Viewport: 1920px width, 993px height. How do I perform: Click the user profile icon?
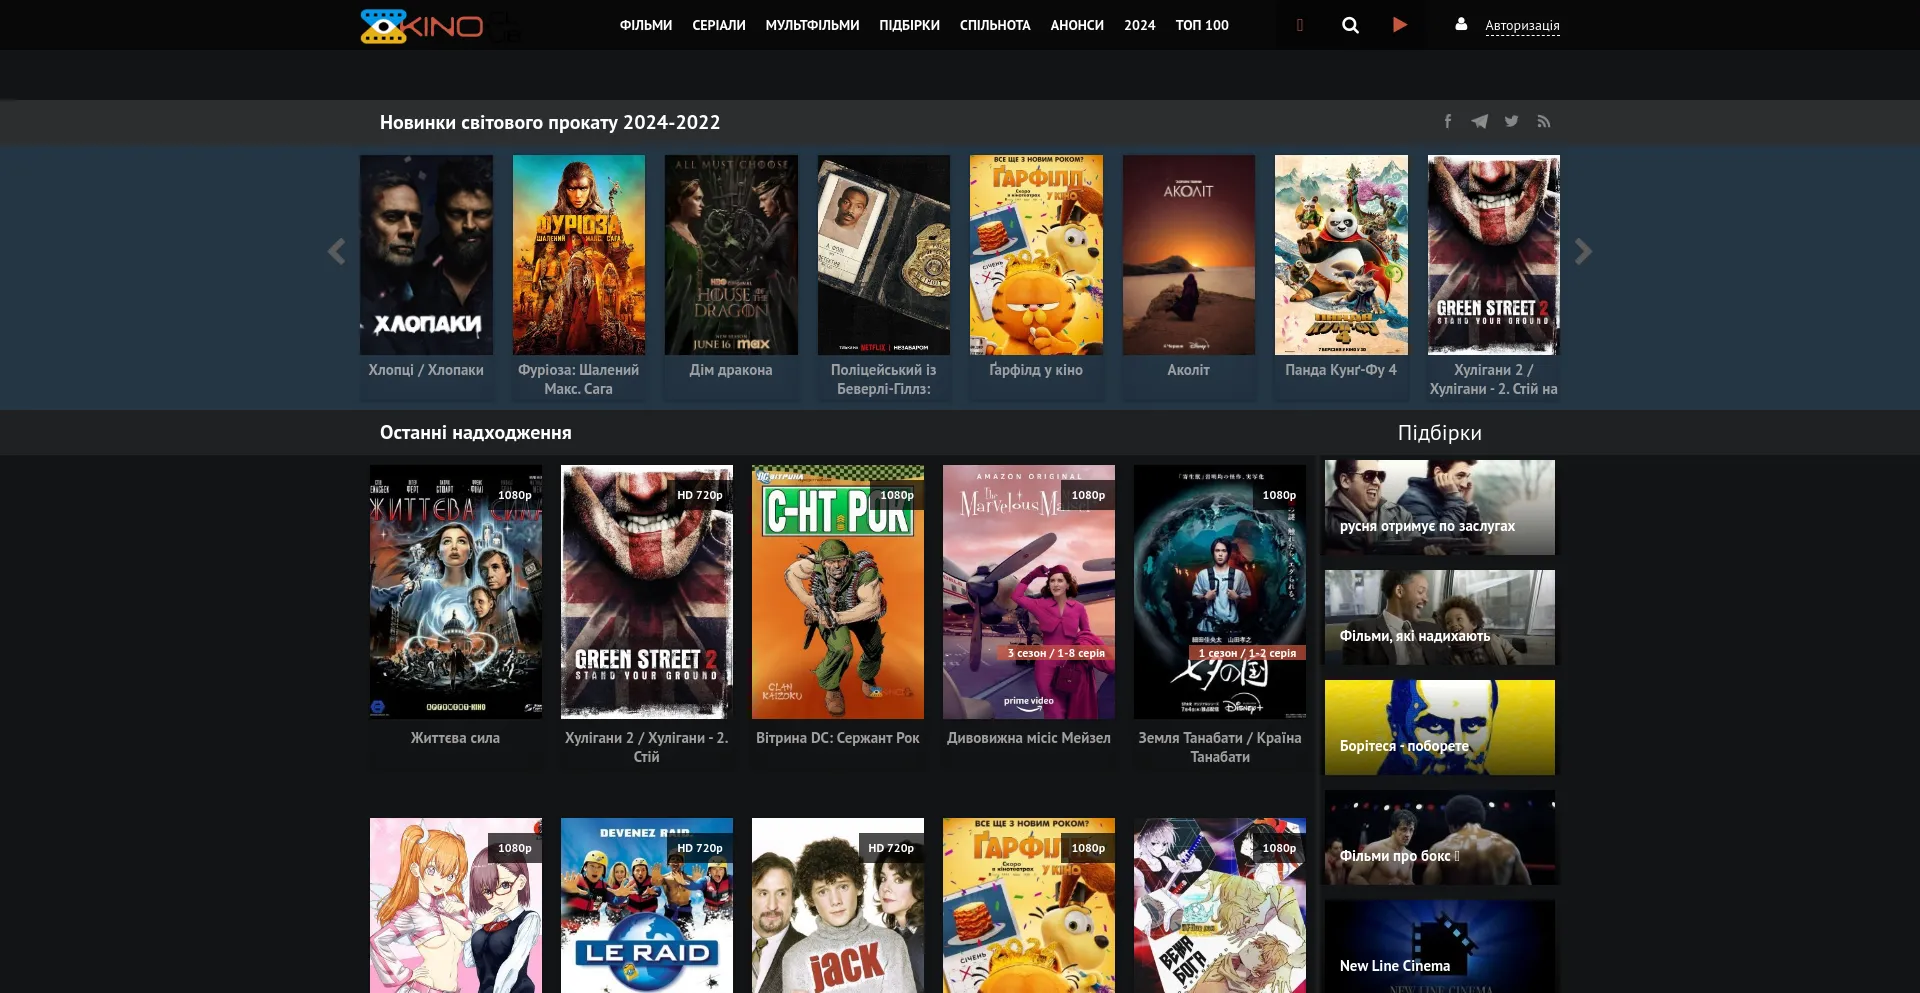point(1461,24)
